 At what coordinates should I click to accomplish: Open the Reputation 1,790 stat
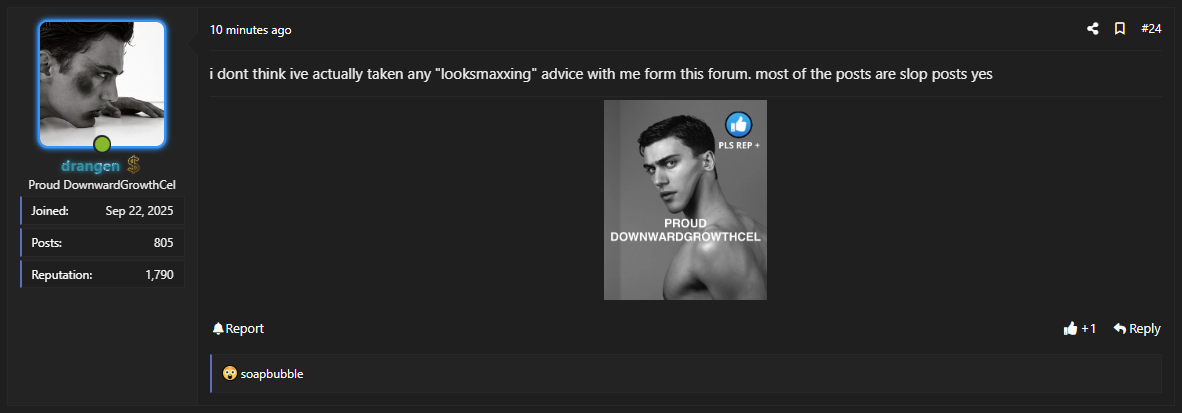coord(102,274)
